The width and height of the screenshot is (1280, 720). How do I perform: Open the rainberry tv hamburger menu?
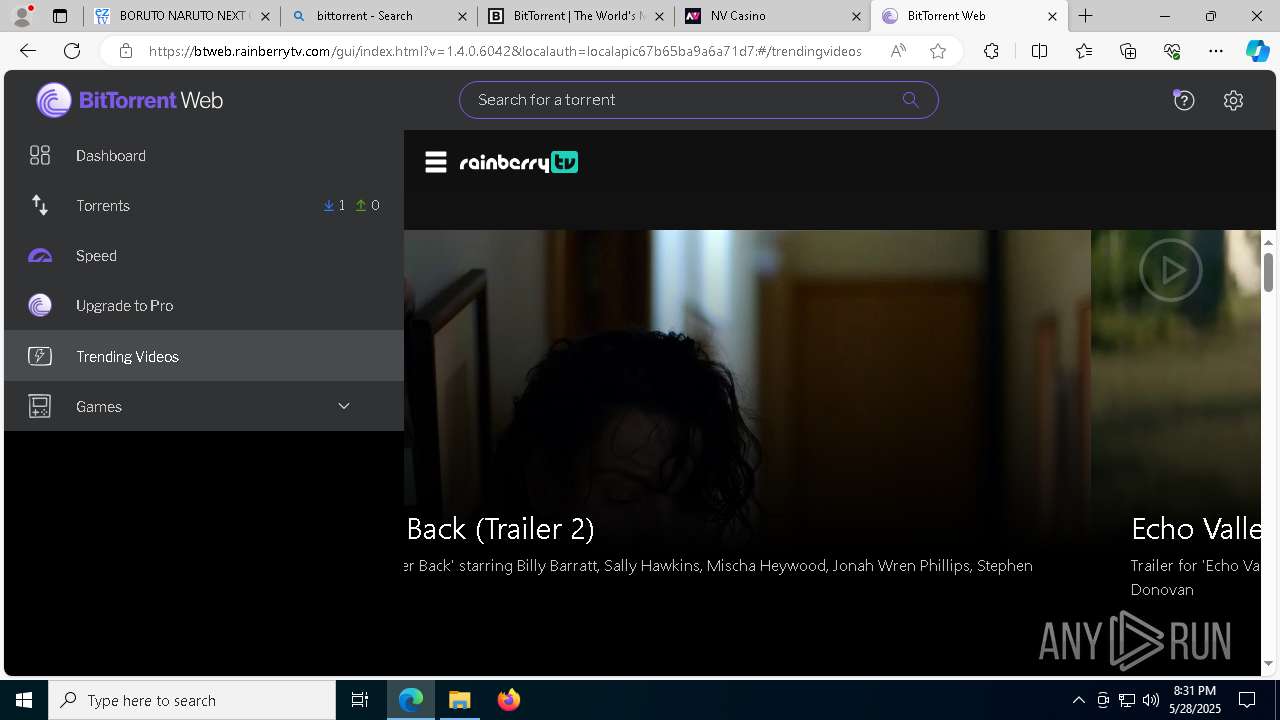436,162
